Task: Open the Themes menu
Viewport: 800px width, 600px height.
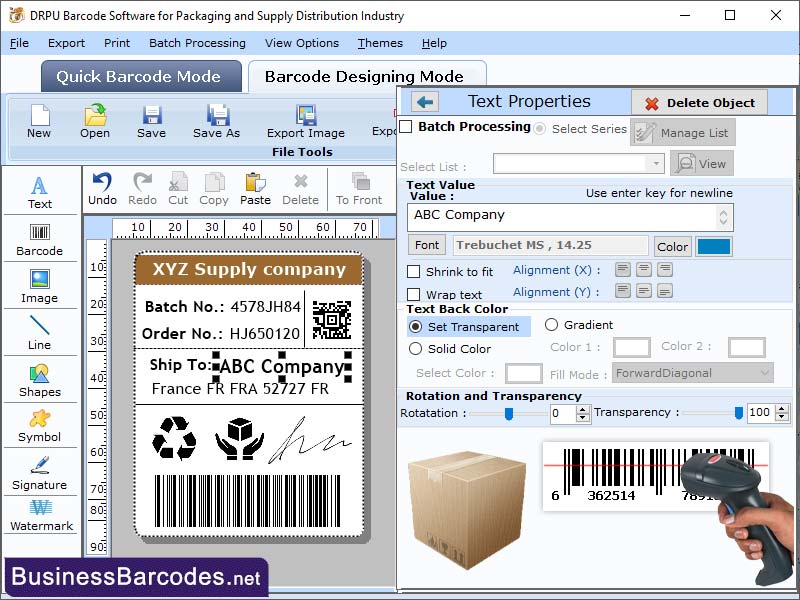Action: [379, 43]
